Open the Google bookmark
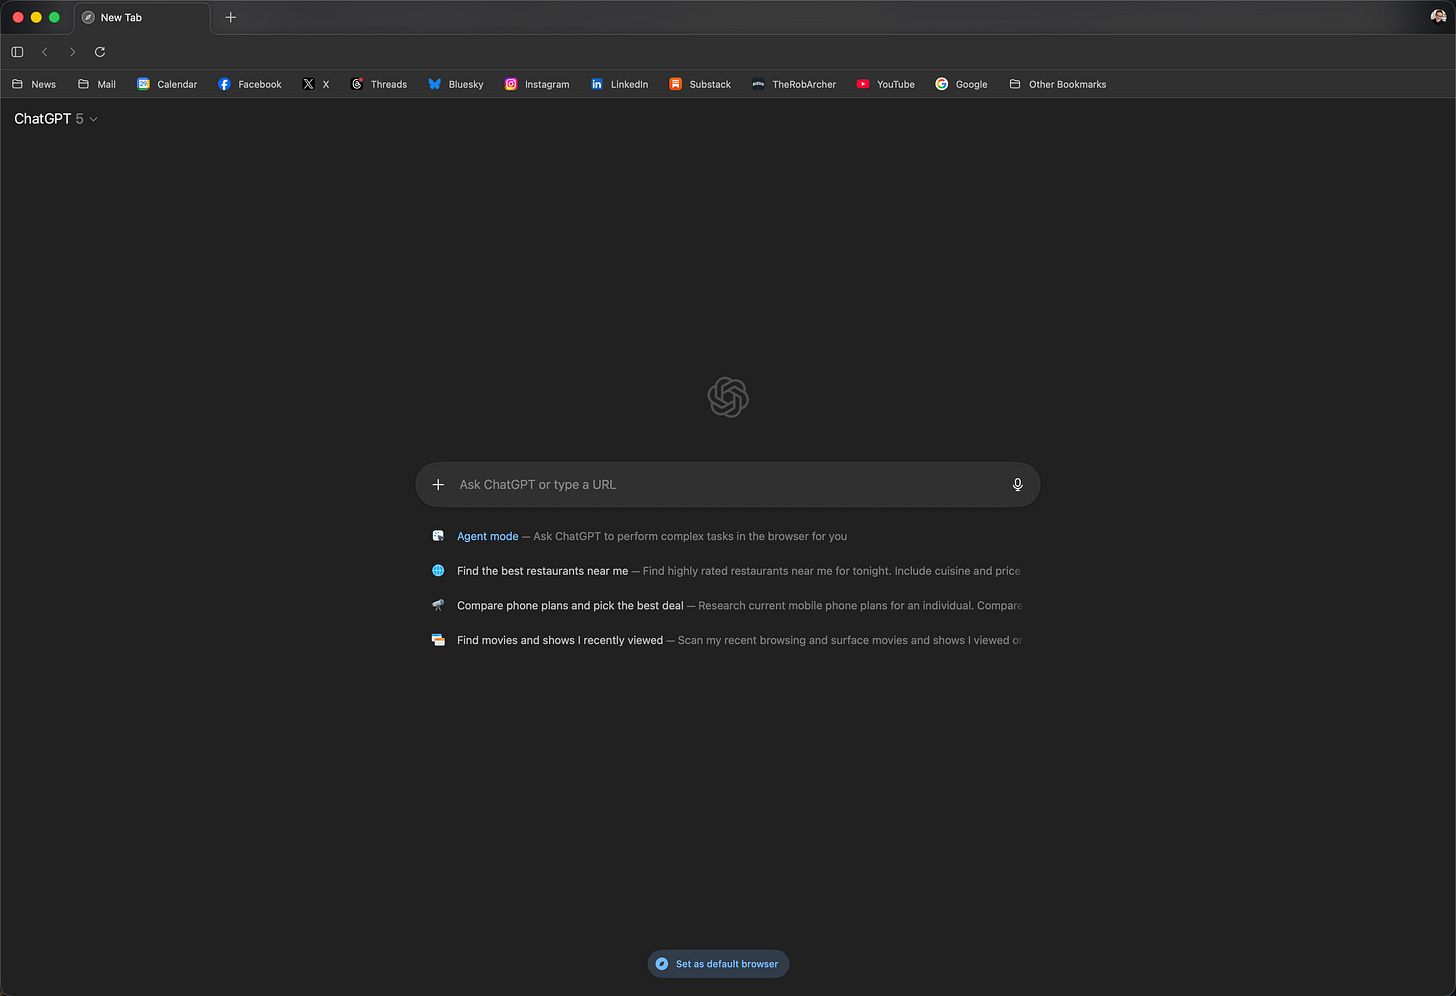 pos(961,84)
